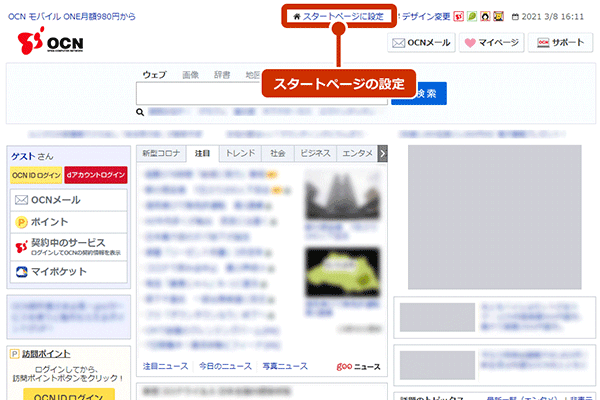This screenshot has height=400, width=600.
Task: Switch to the 注目 news tab
Action: coord(202,153)
